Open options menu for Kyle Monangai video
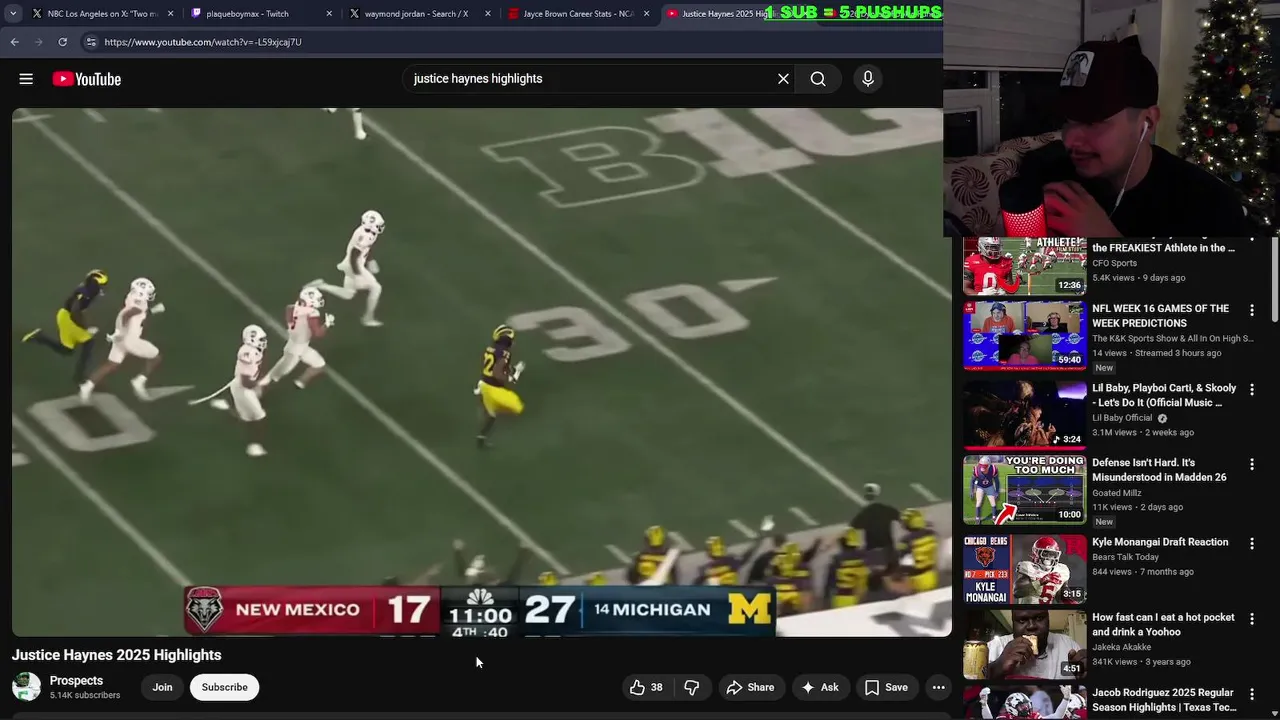Viewport: 1280px width, 720px height. (x=1251, y=544)
